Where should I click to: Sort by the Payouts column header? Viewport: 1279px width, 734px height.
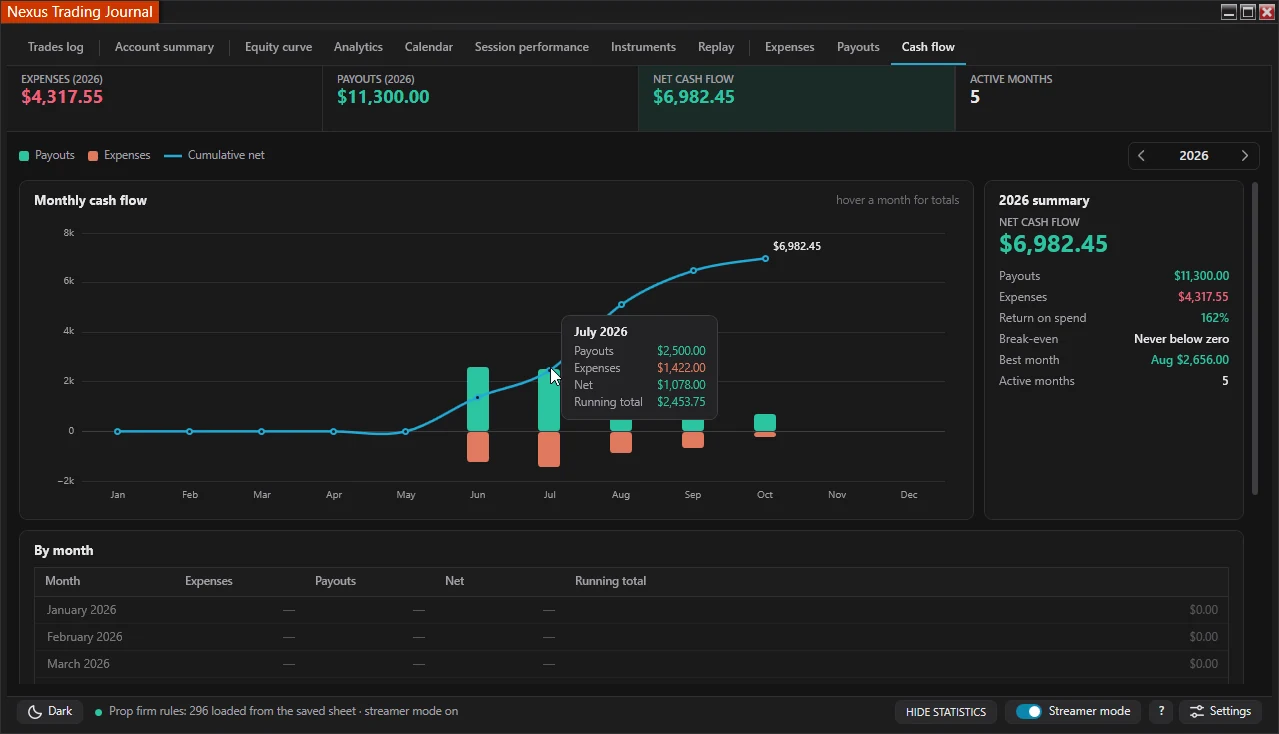tap(335, 581)
